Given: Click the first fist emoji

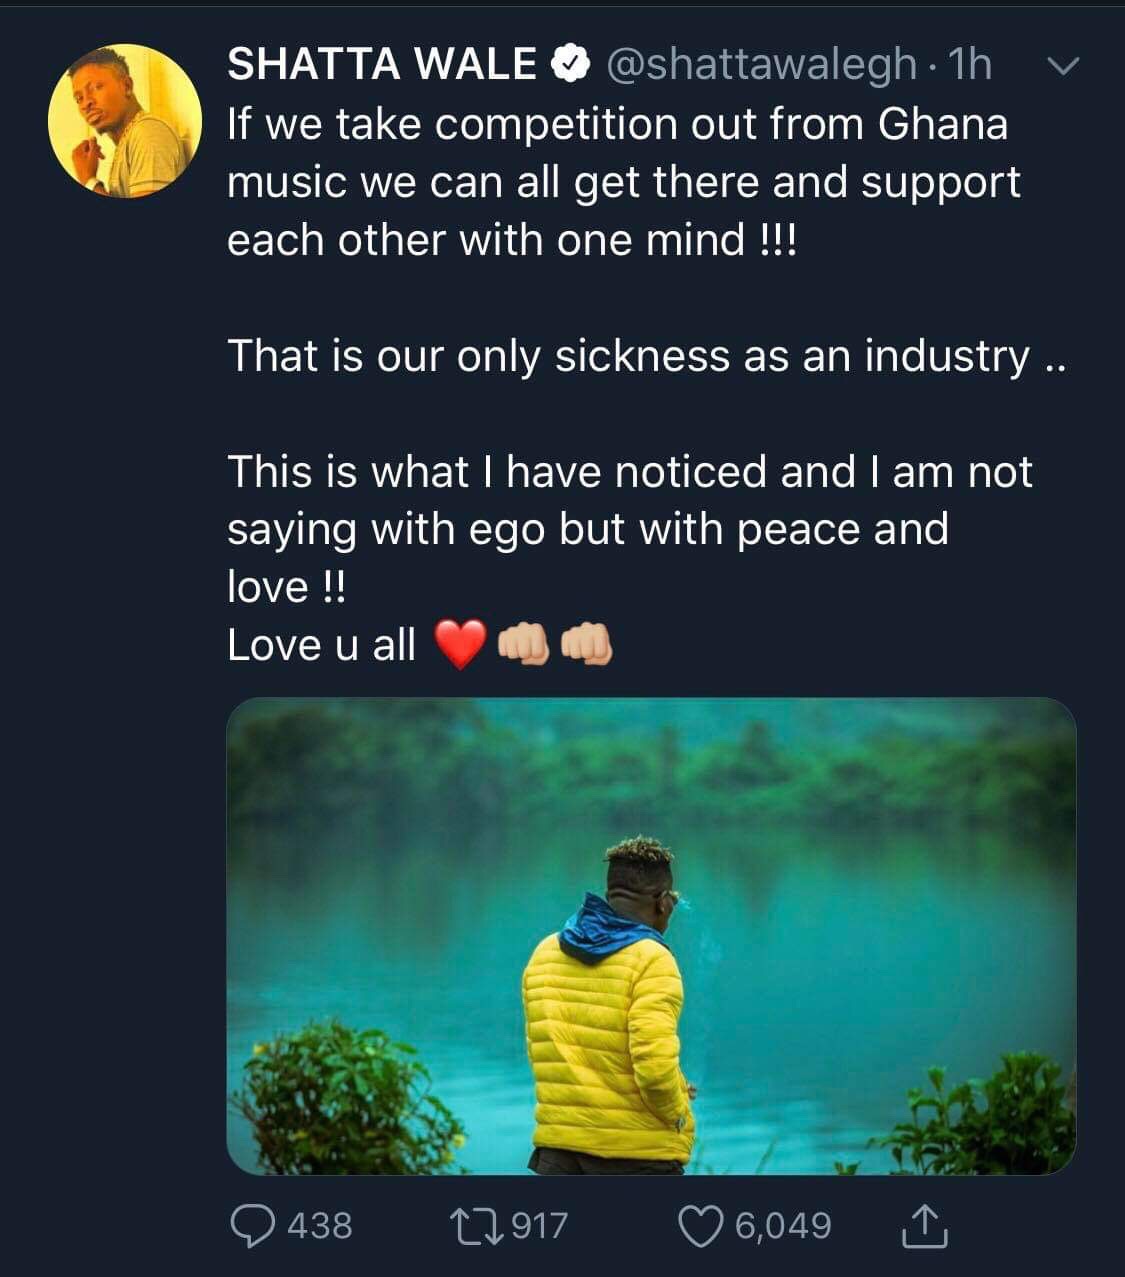Looking at the screenshot, I should pyautogui.click(x=524, y=643).
